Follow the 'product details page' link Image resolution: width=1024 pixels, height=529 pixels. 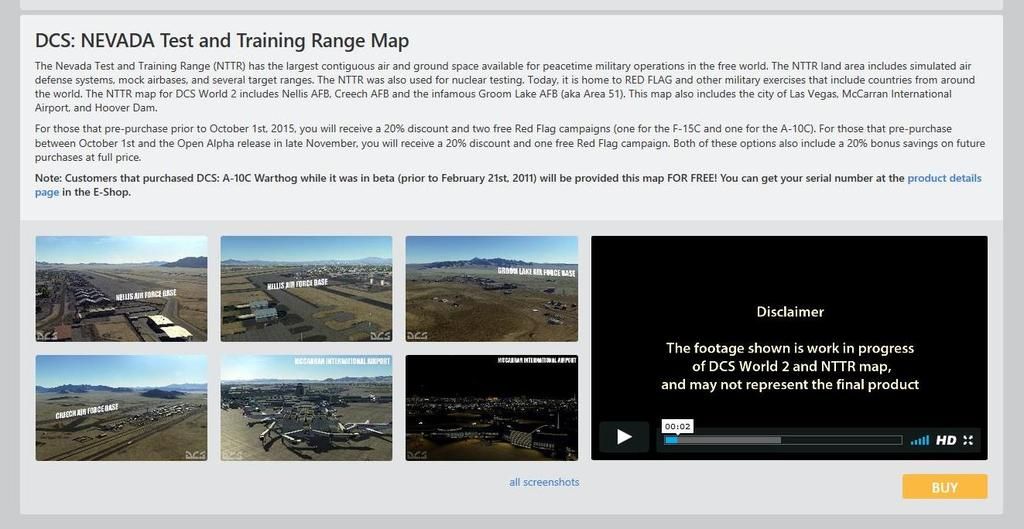944,178
